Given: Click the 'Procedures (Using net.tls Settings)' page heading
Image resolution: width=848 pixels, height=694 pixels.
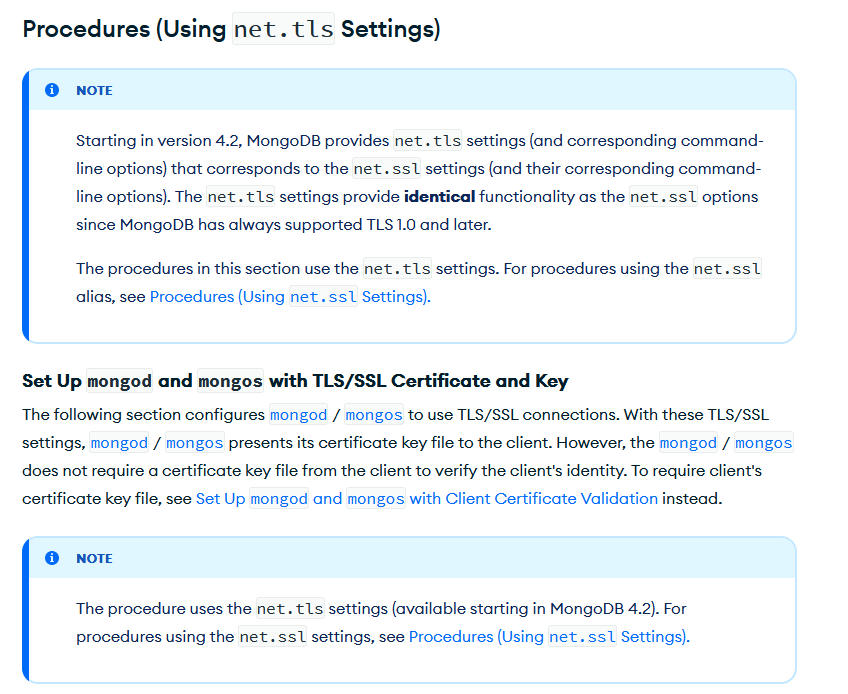Looking at the screenshot, I should coord(231,29).
